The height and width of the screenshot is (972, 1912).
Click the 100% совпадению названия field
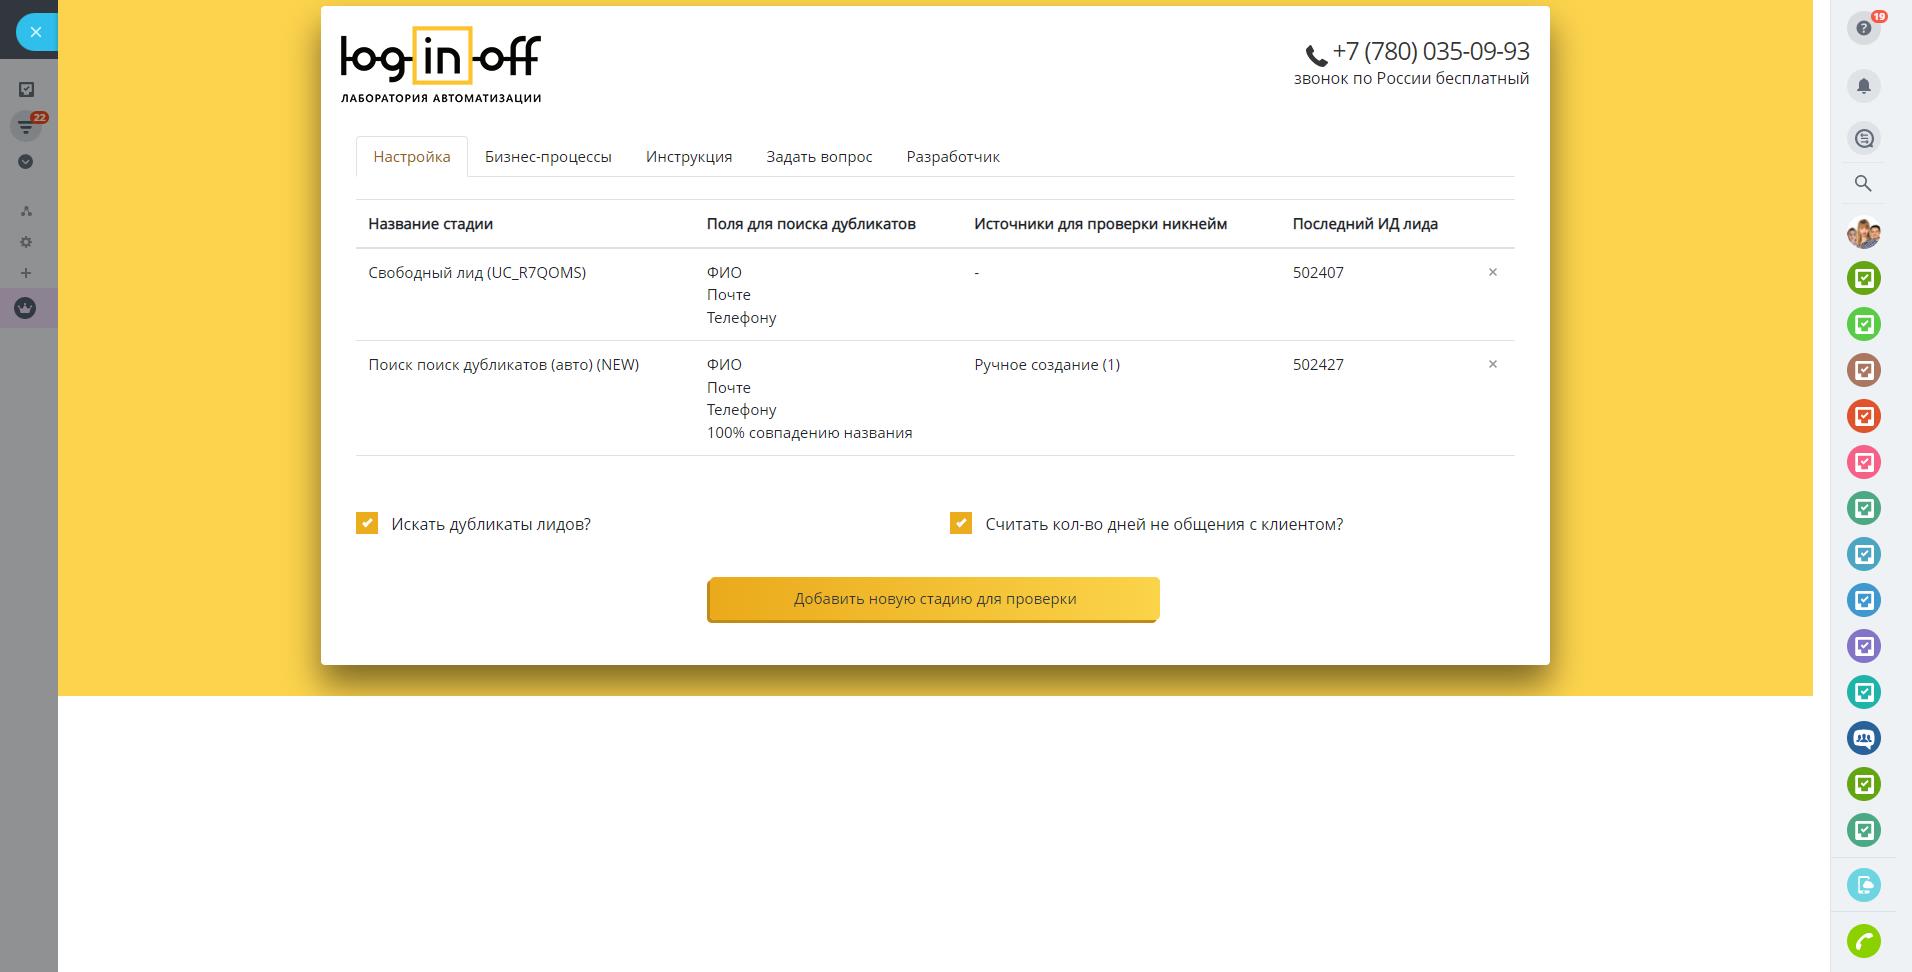coord(809,433)
